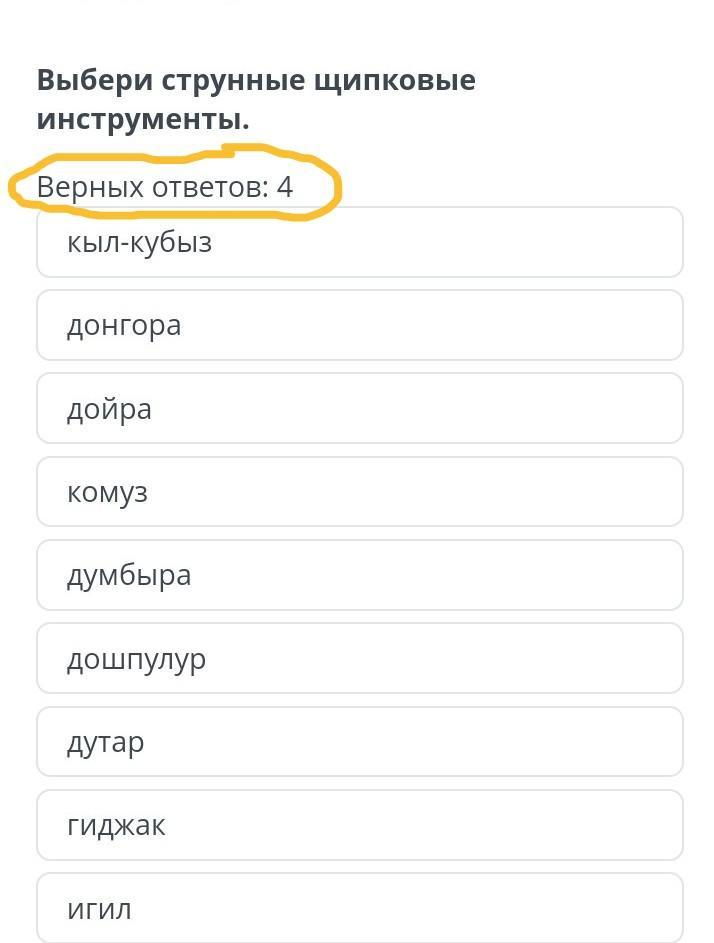
Task: Mark думбыра as a correct answer
Action: pos(359,576)
